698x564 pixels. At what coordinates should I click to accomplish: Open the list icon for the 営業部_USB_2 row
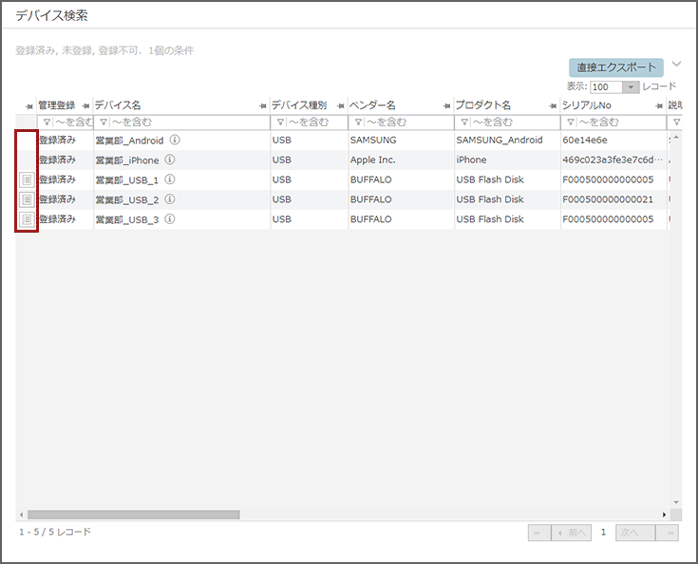tap(27, 200)
